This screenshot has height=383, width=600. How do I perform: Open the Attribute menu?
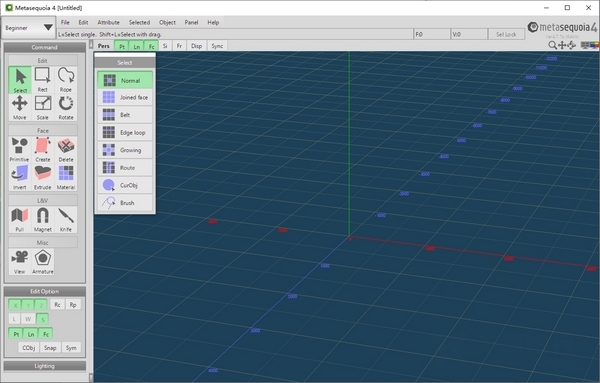pos(108,22)
